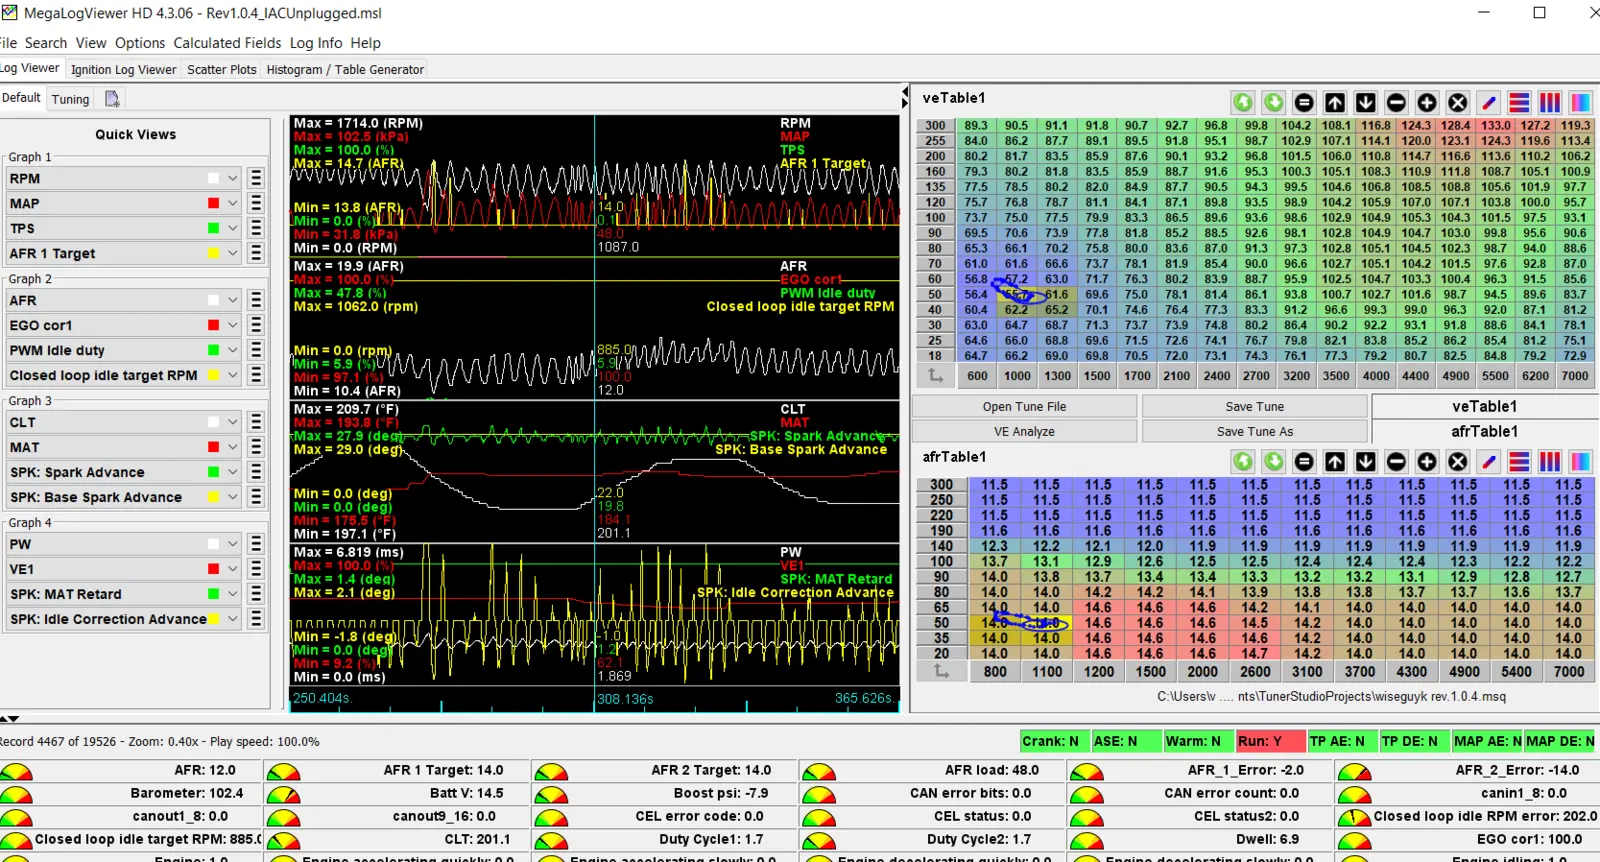
Task: Click the '4900' RPM header in veTable1
Action: click(x=1455, y=376)
